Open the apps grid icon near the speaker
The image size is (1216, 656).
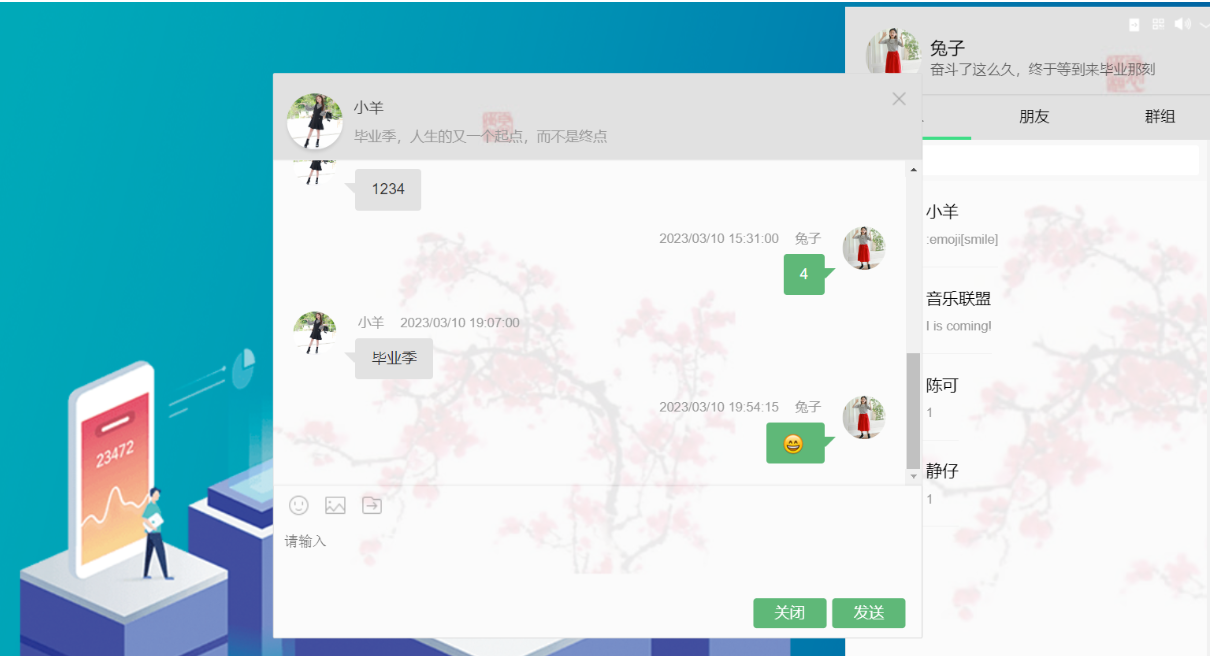[1158, 24]
